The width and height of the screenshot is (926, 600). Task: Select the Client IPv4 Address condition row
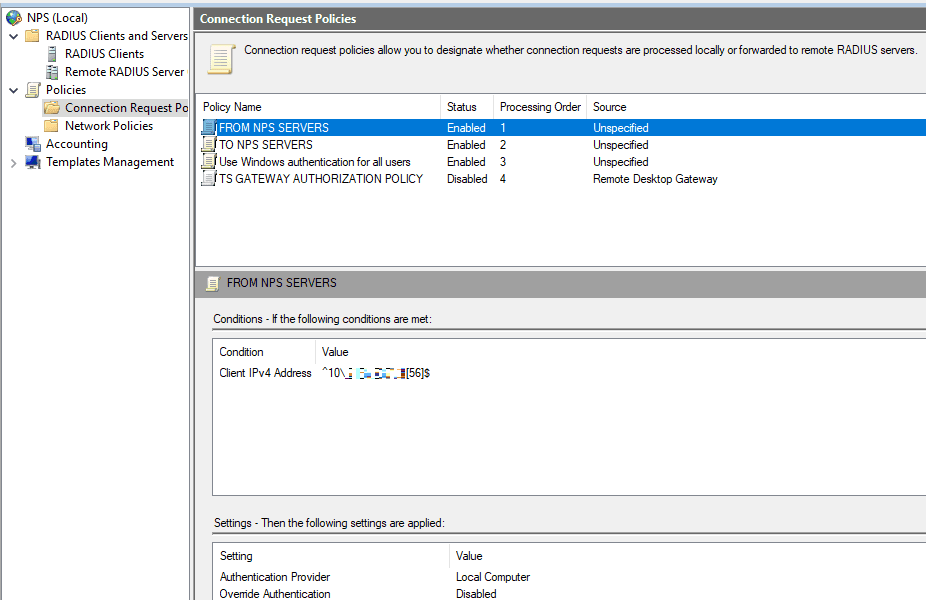coord(266,373)
